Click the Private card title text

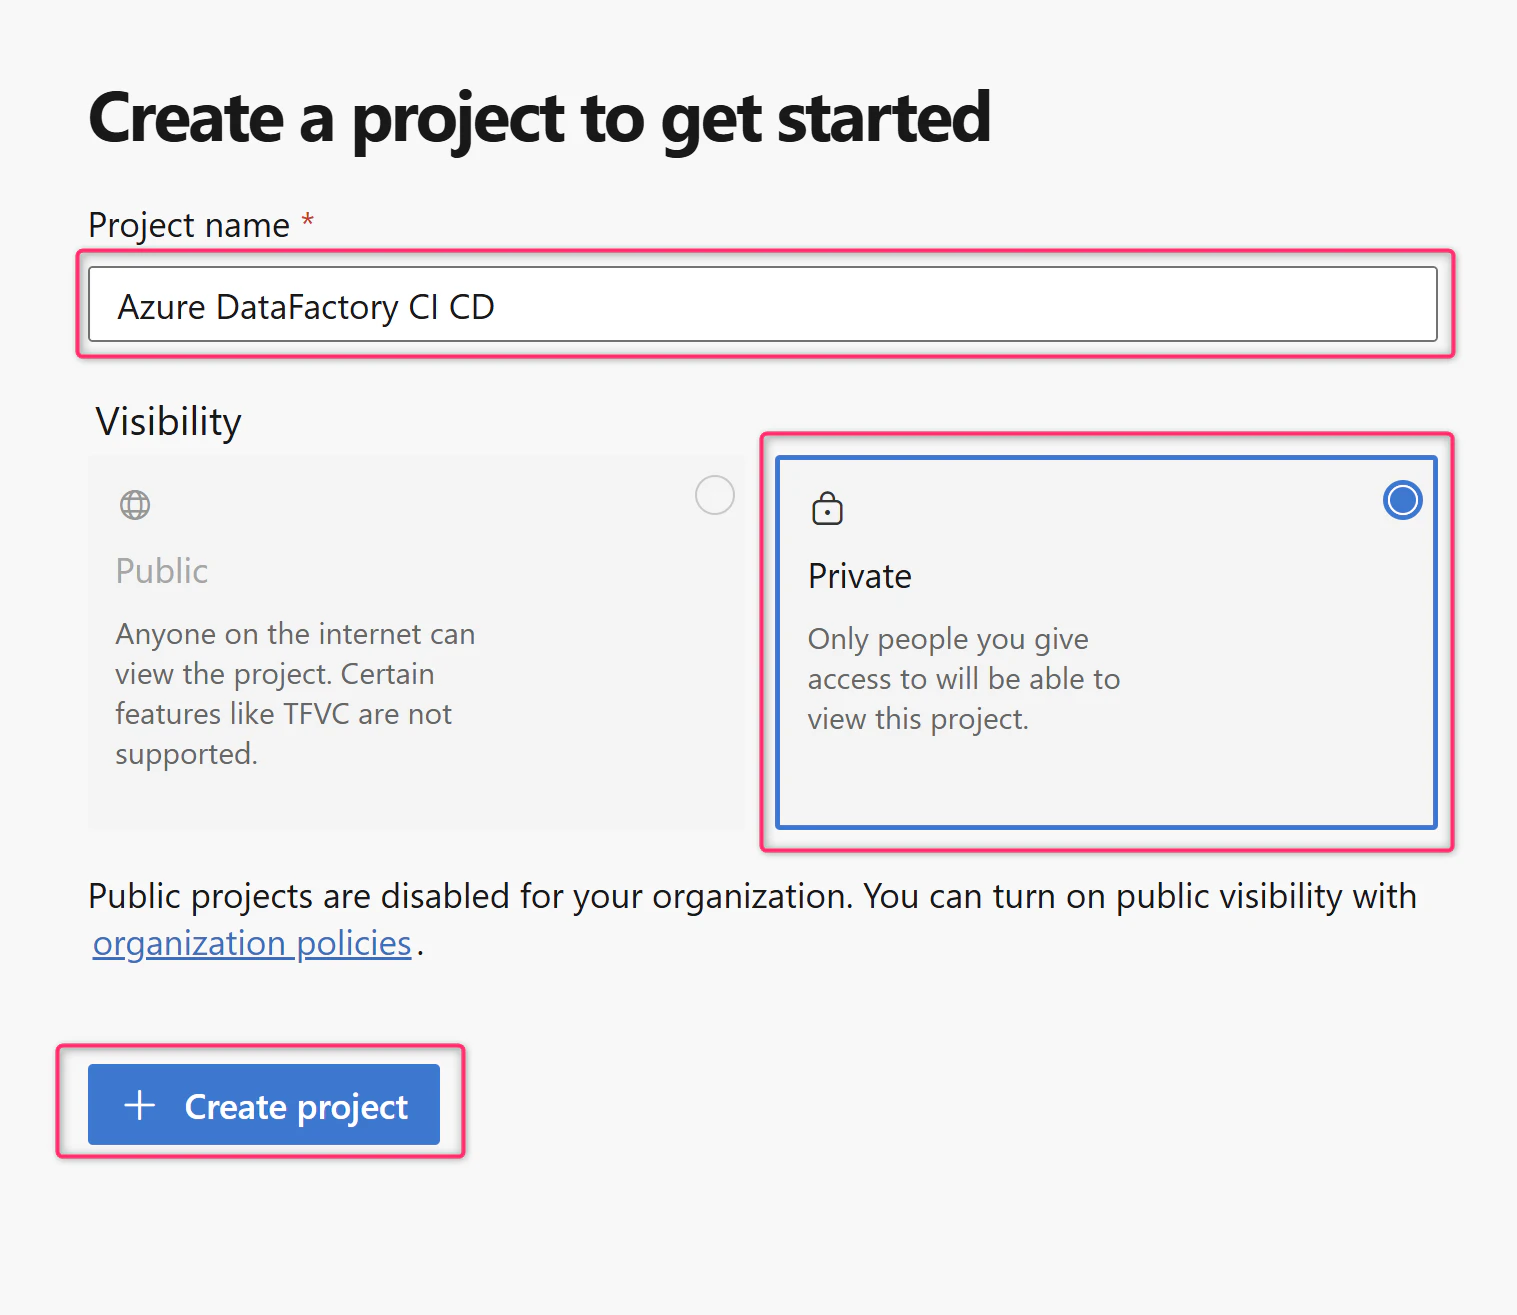860,576
